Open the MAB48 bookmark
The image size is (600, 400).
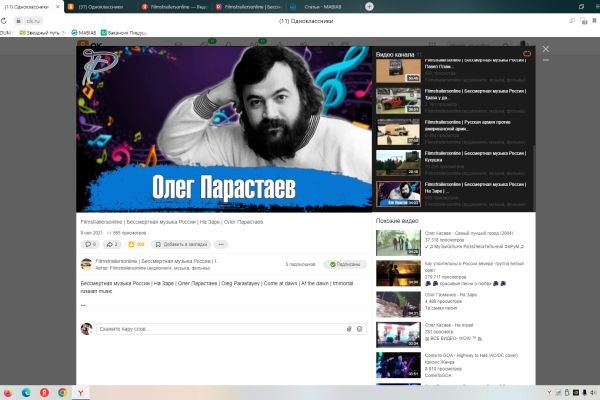(83, 33)
